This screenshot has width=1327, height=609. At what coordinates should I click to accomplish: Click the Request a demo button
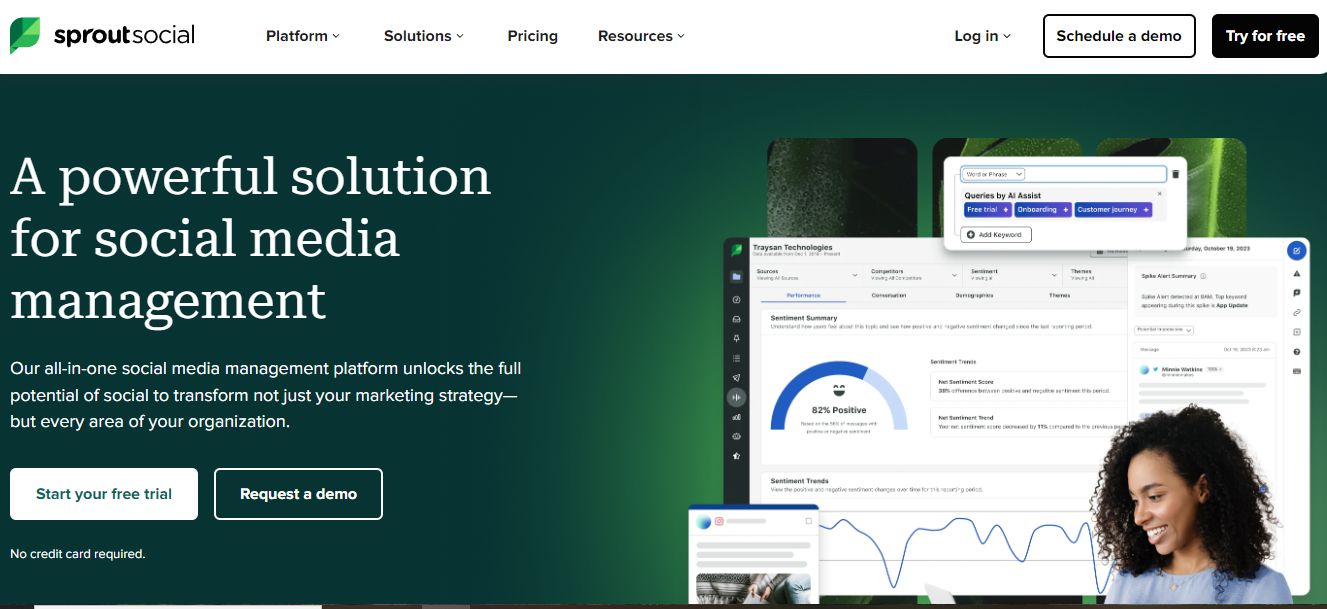coord(298,494)
